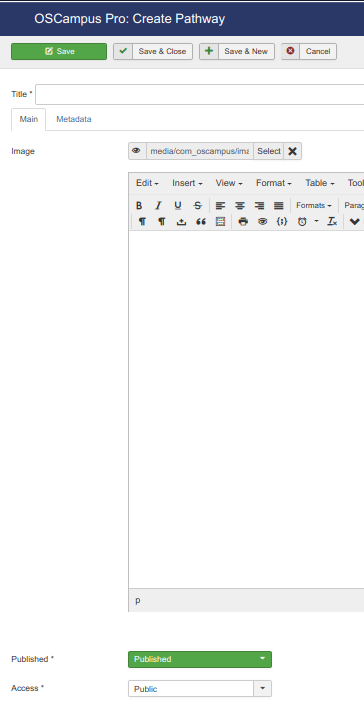Toggle bold formatting in the editor

coord(139,205)
